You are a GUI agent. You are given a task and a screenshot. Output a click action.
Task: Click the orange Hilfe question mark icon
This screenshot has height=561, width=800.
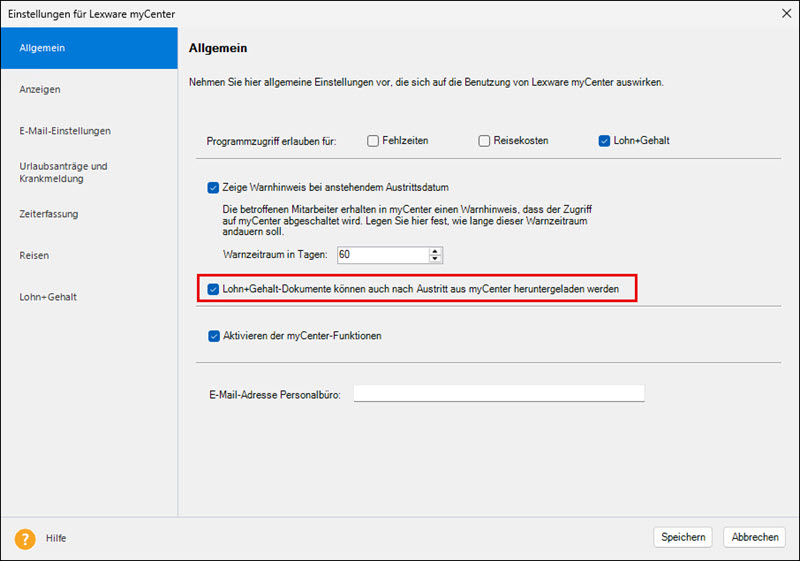click(x=25, y=539)
